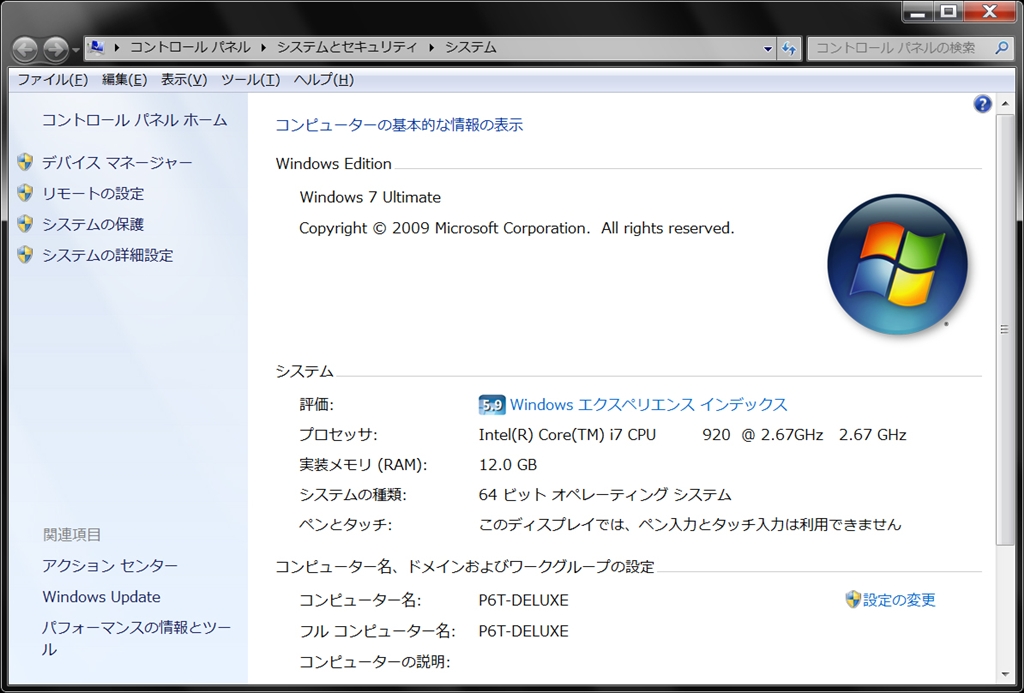Screen dimensions: 1024x693
Task: Click the computer icon in the address bar
Action: coord(95,47)
